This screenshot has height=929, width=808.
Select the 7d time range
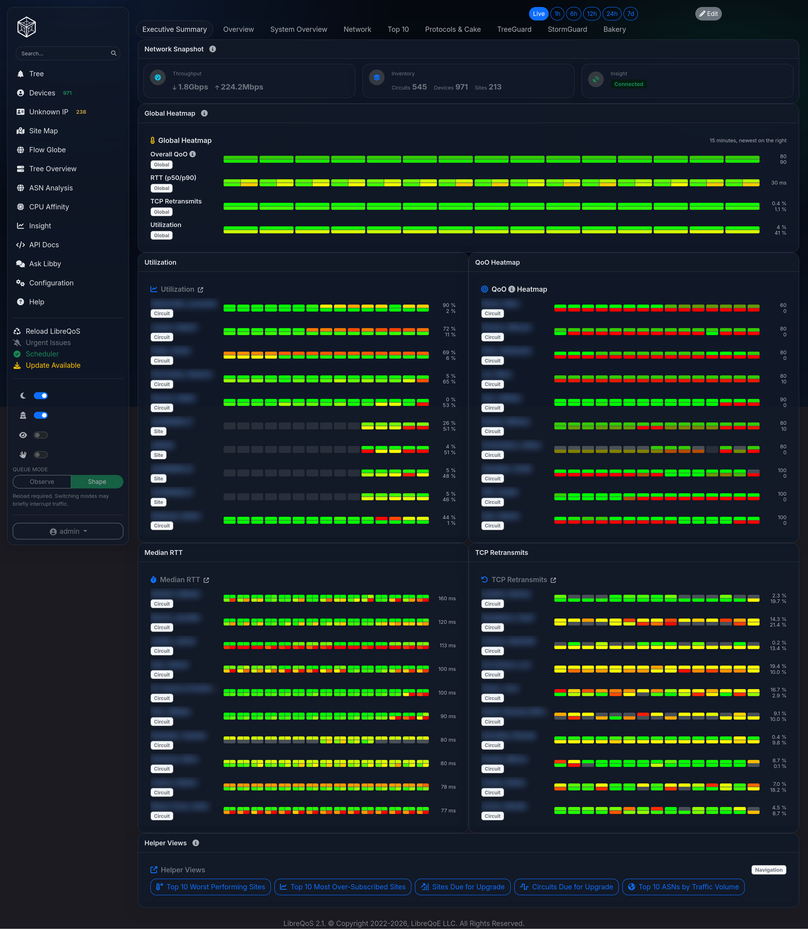click(x=630, y=14)
